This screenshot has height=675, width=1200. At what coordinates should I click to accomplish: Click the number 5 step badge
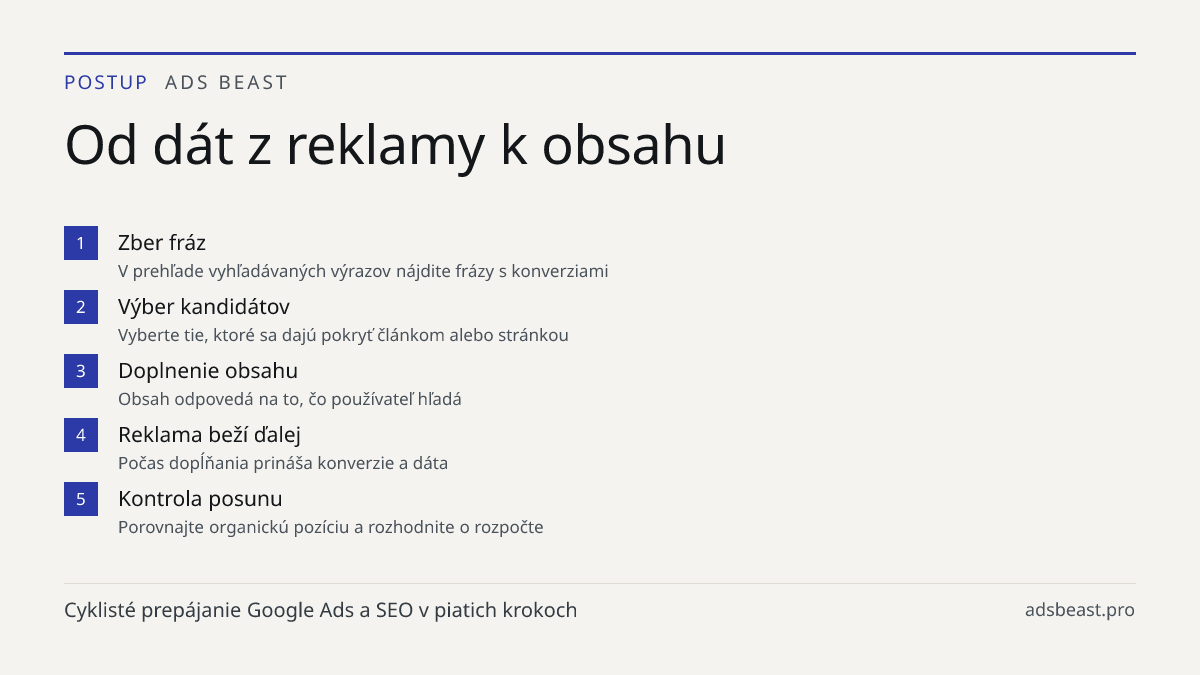(81, 499)
